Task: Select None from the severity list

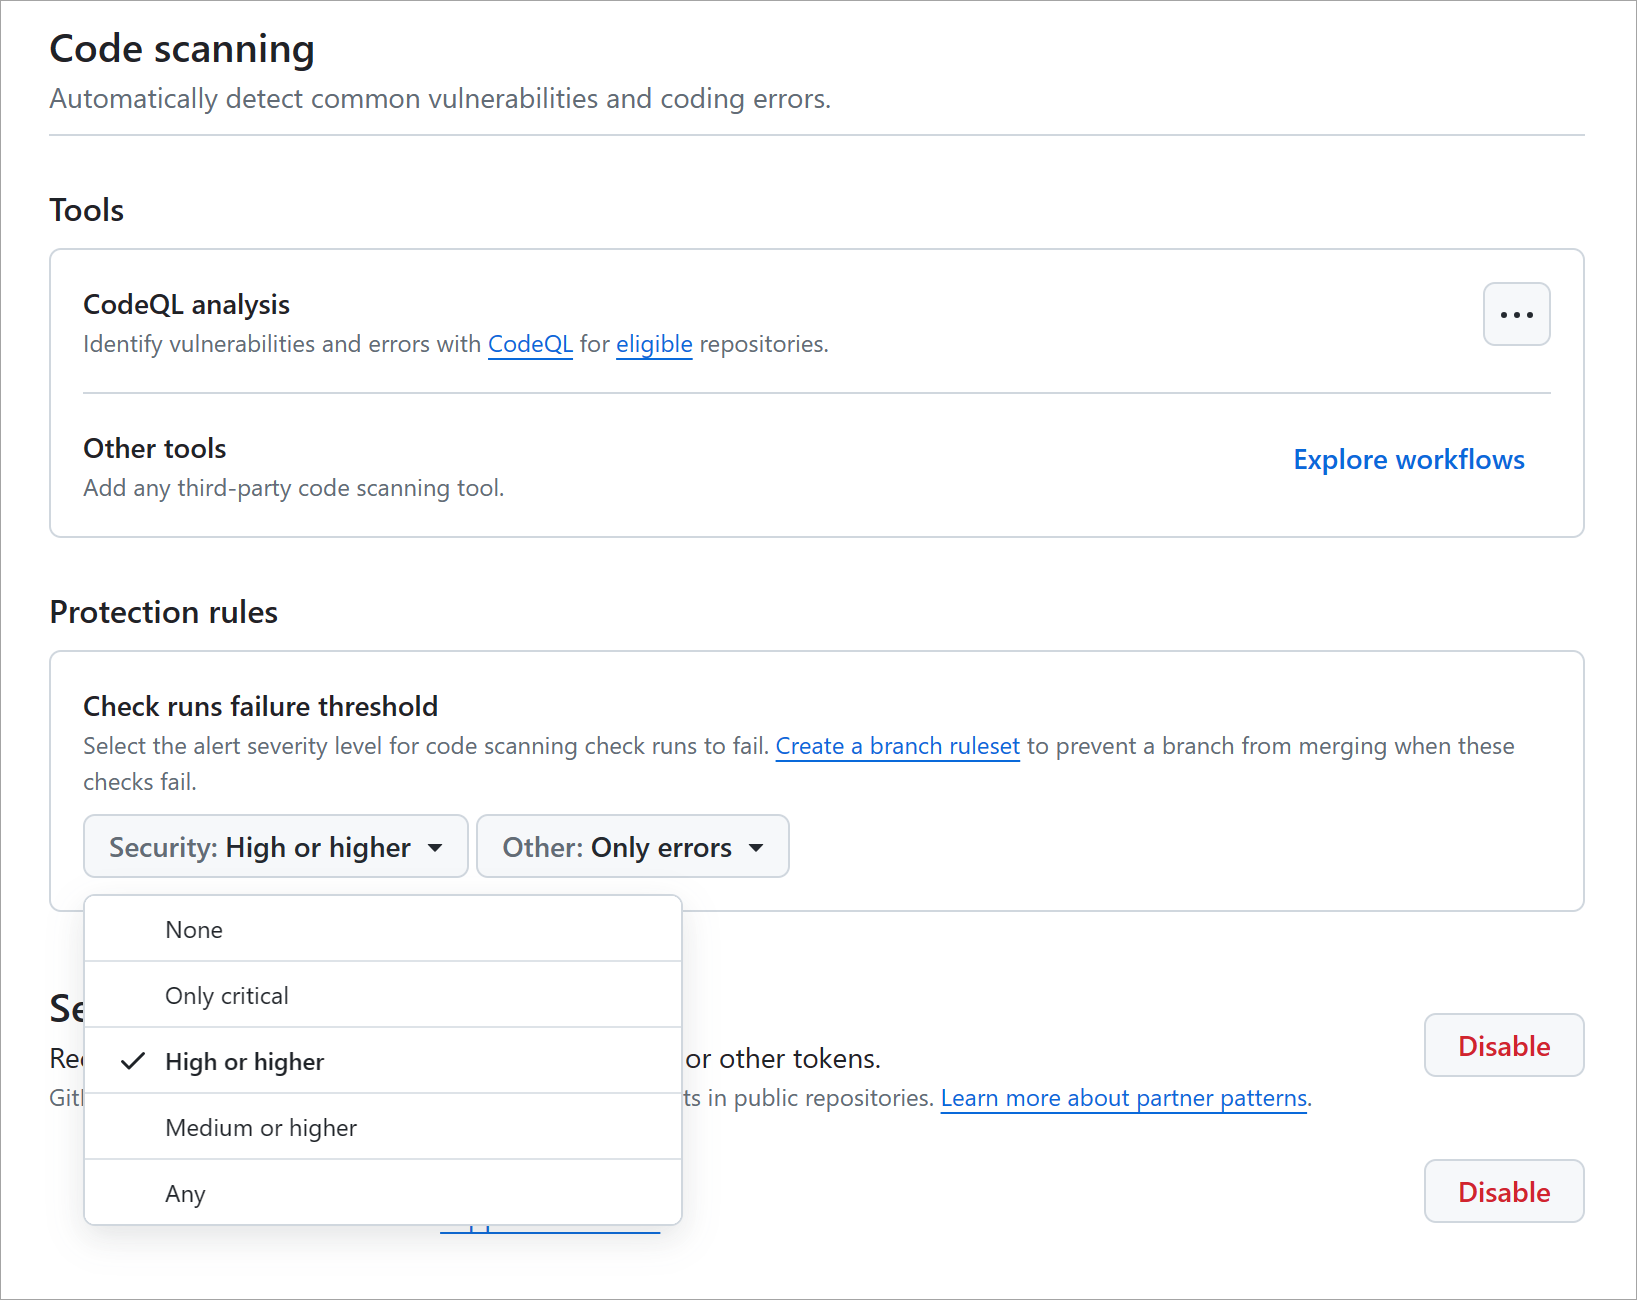Action: click(x=194, y=930)
